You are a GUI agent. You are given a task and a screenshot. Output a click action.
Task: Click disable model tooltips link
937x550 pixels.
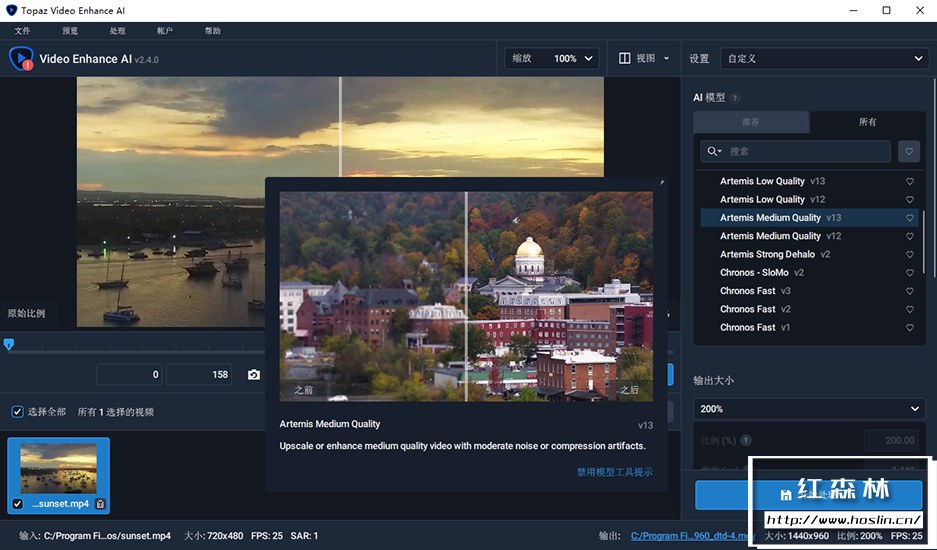pos(614,472)
